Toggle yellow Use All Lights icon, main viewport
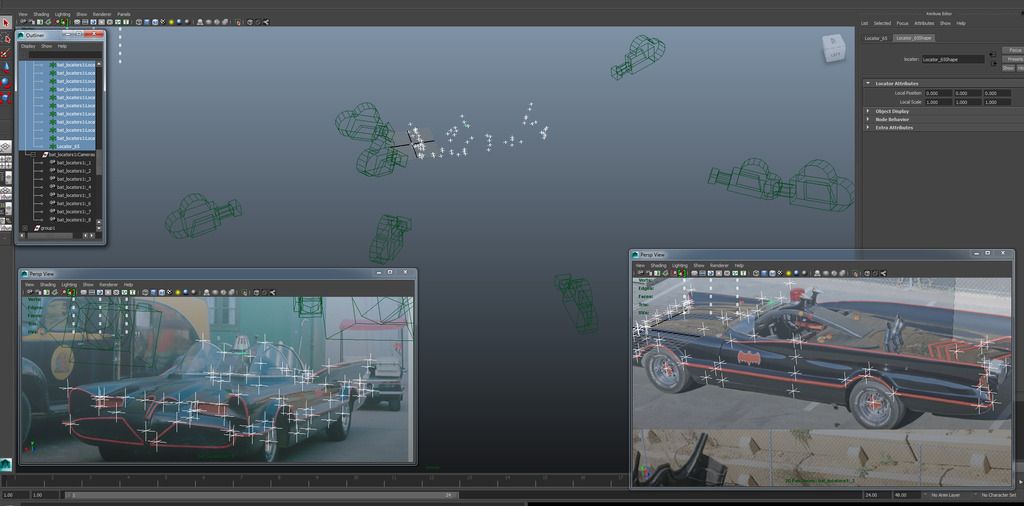This screenshot has width=1024, height=506. (171, 22)
